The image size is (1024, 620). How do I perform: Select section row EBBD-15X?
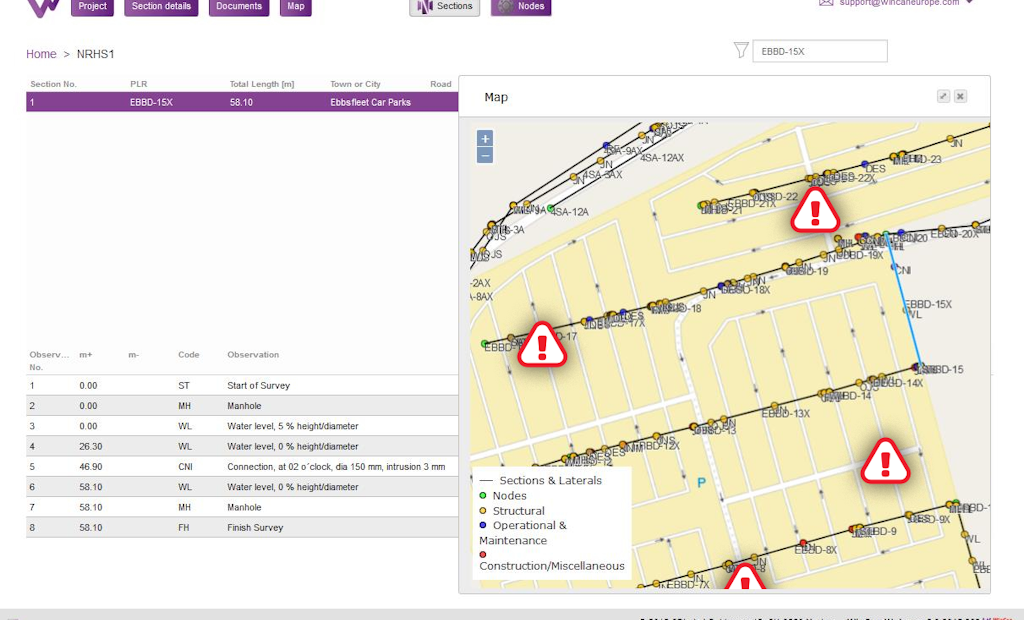(x=242, y=103)
